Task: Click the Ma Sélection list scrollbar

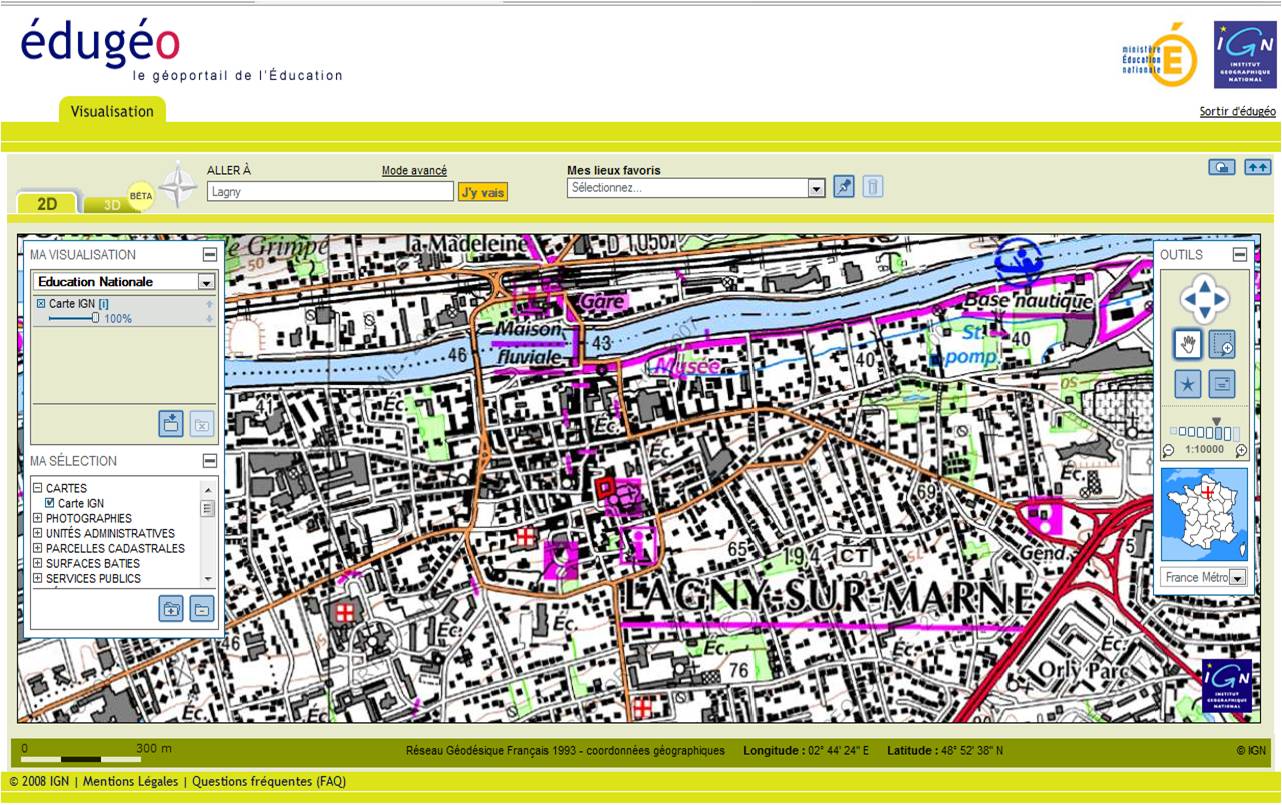Action: pyautogui.click(x=208, y=533)
